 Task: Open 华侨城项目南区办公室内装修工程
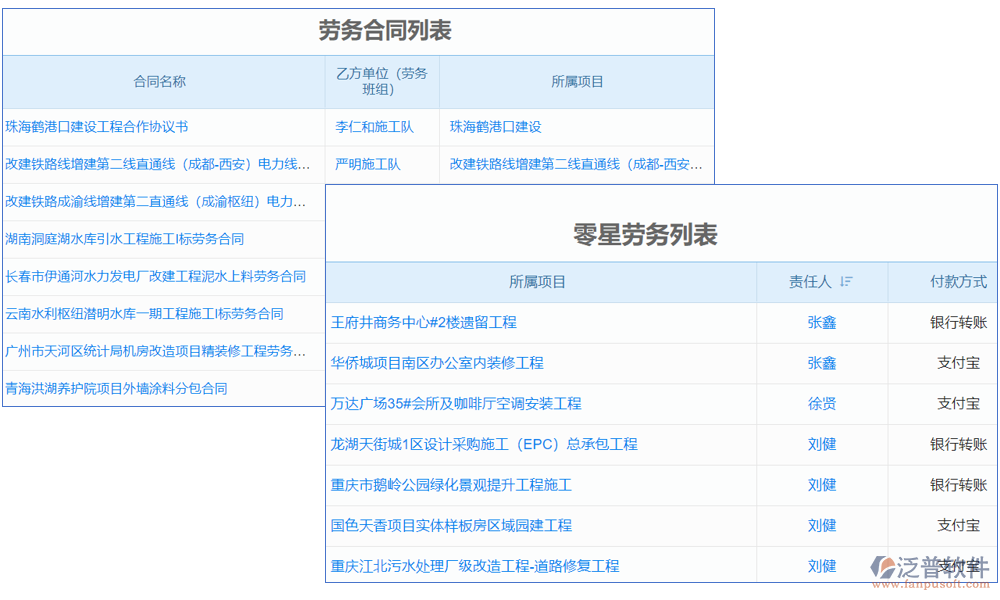click(x=437, y=363)
